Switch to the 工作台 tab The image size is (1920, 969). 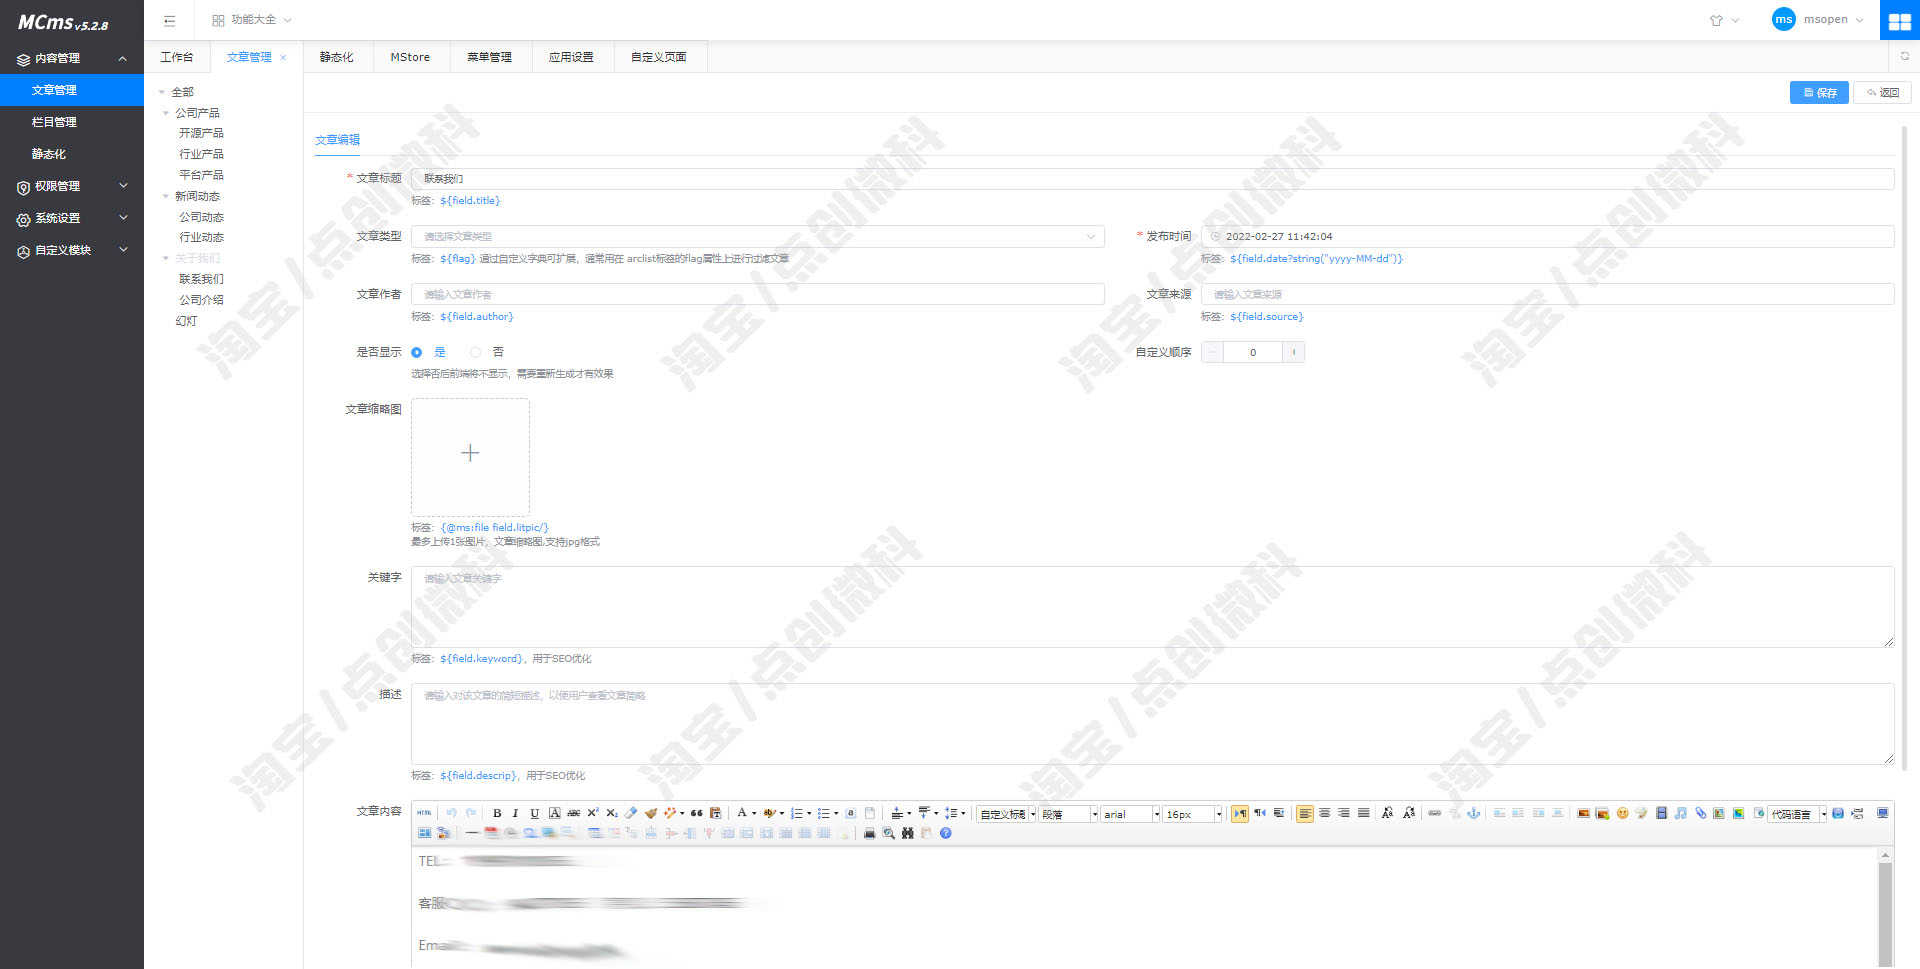[x=177, y=57]
